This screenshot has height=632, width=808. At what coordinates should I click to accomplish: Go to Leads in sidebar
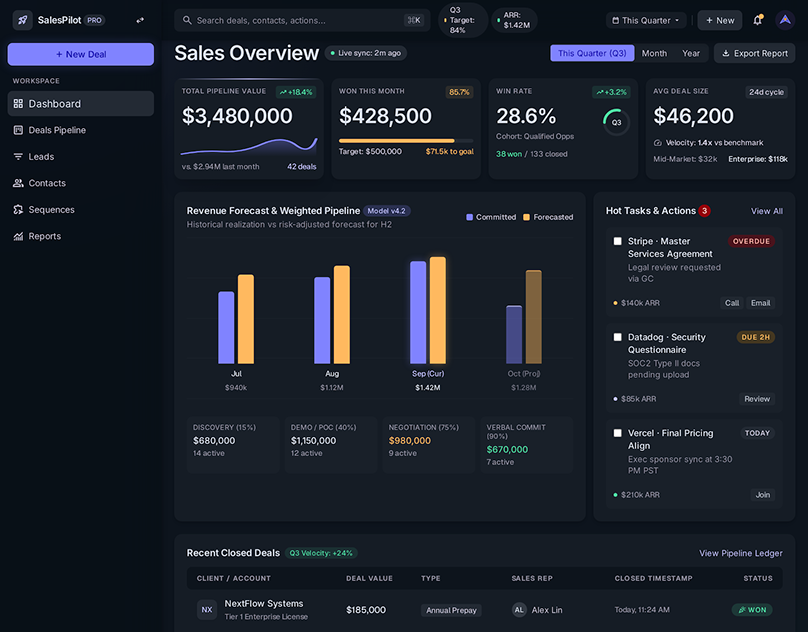tap(81, 156)
